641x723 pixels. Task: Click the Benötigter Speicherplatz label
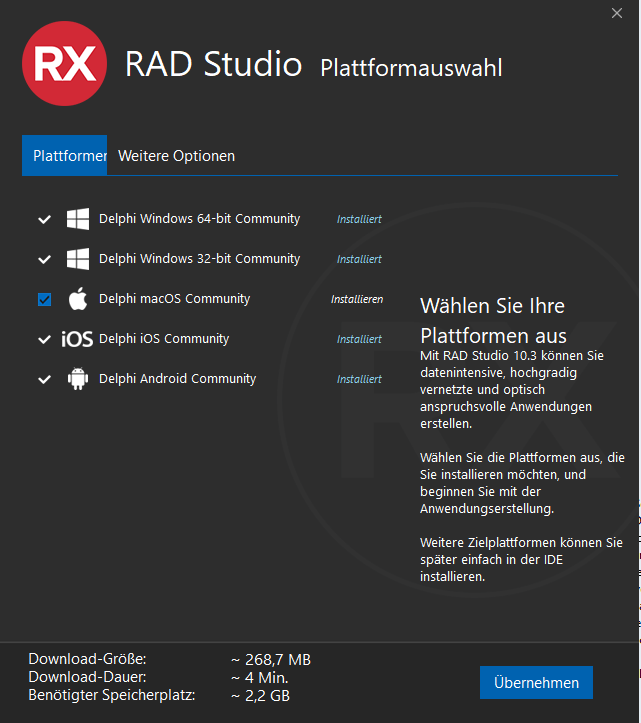click(x=112, y=695)
